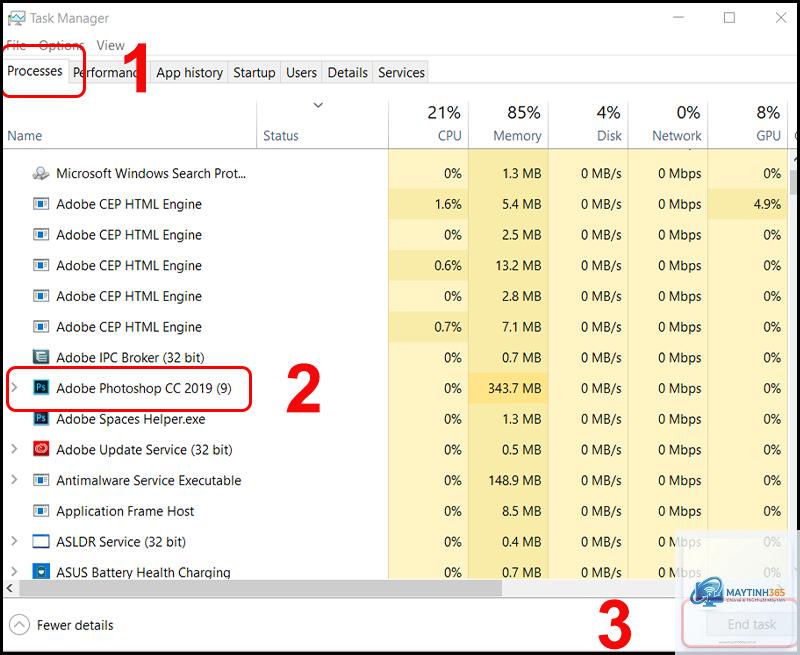
Task: Select the Antimalware Service Executable name text
Action: click(x=148, y=481)
